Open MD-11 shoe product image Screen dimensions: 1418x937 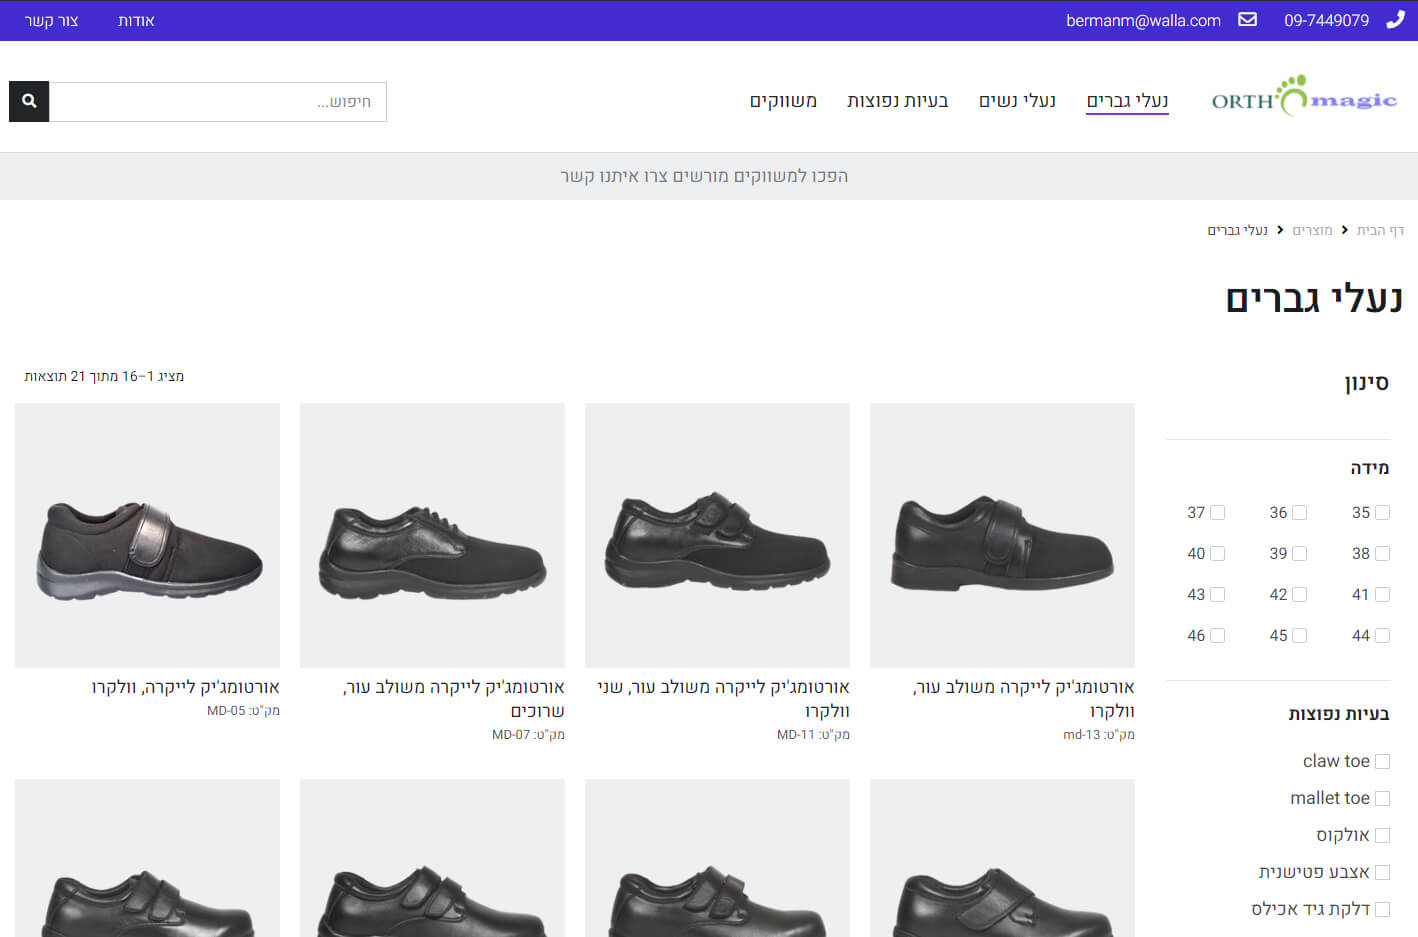717,535
